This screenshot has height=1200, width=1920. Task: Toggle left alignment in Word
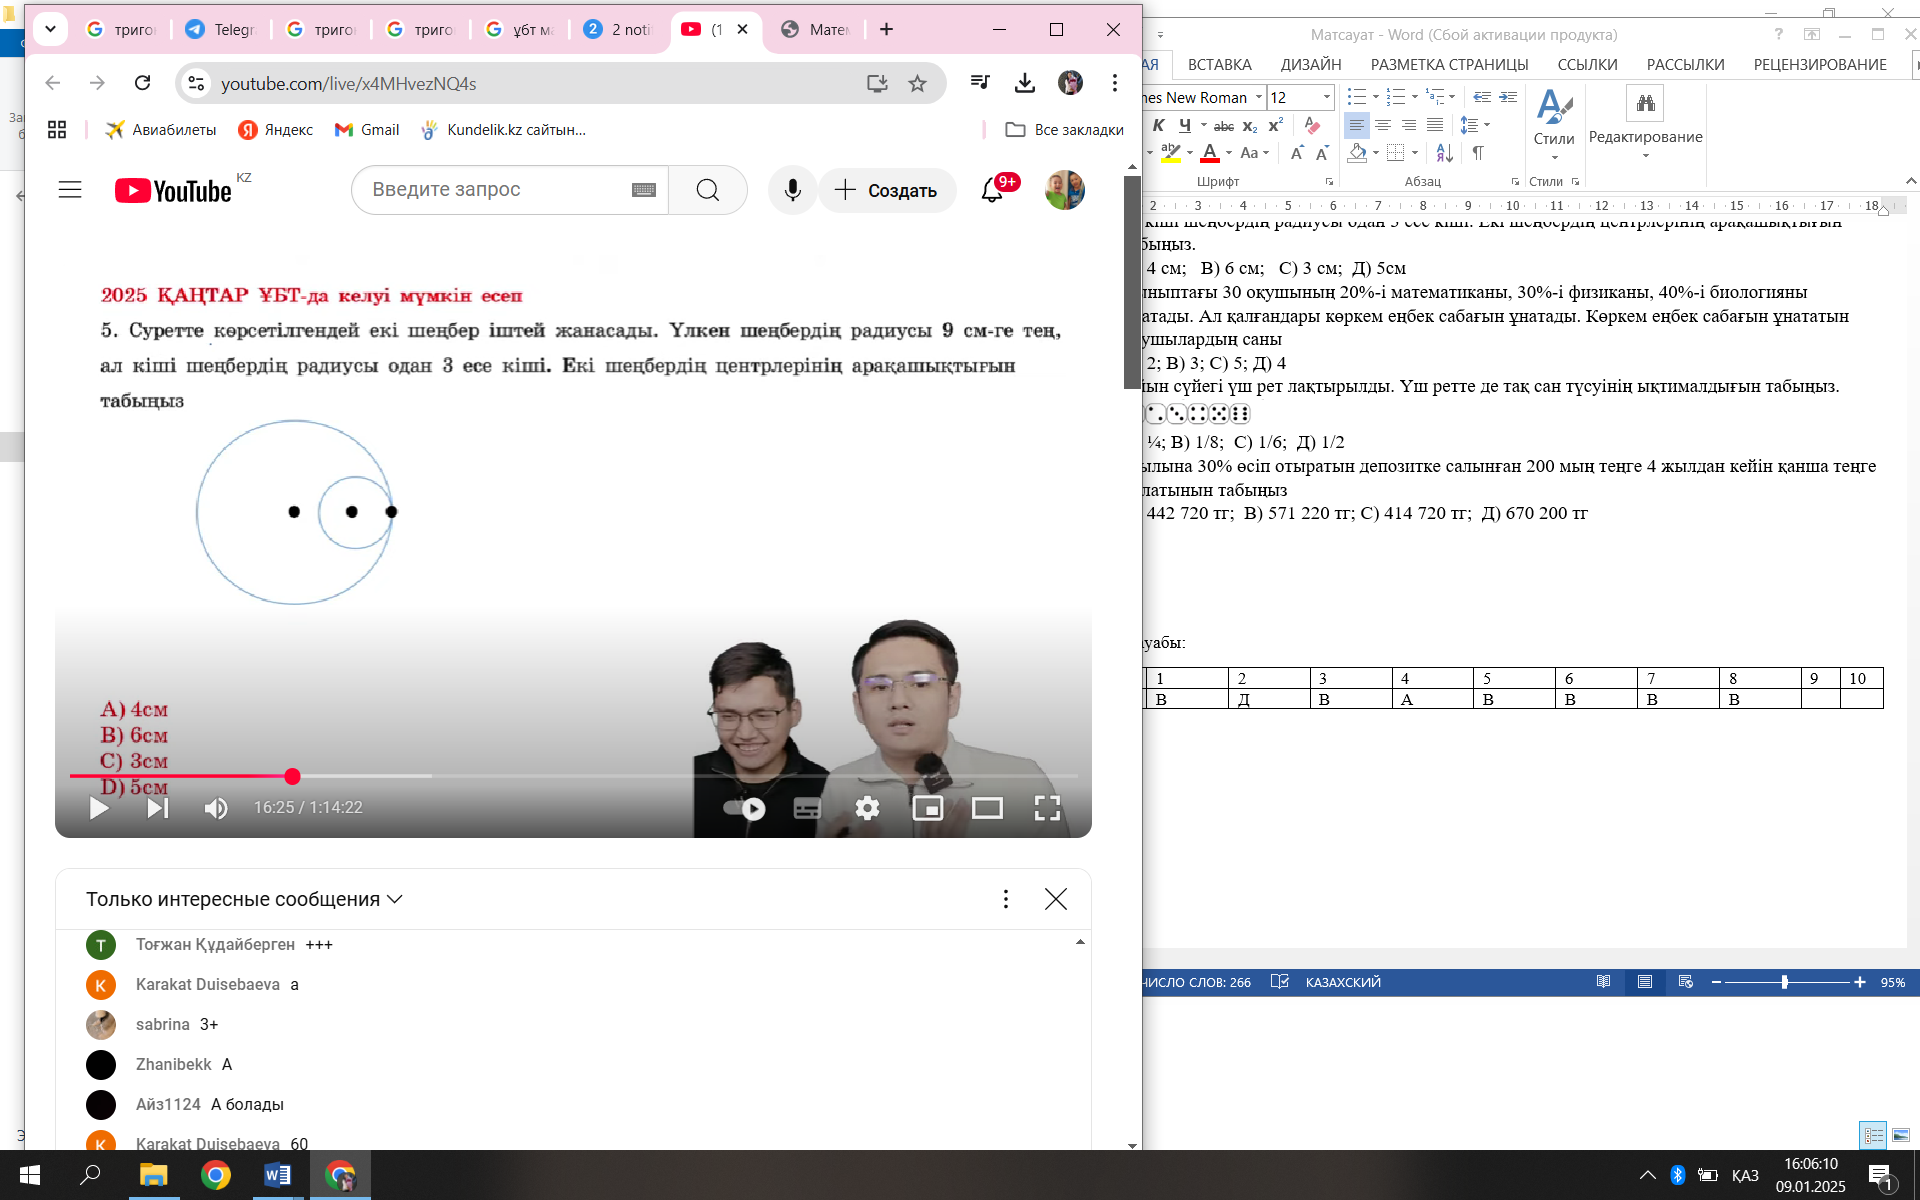tap(1357, 125)
